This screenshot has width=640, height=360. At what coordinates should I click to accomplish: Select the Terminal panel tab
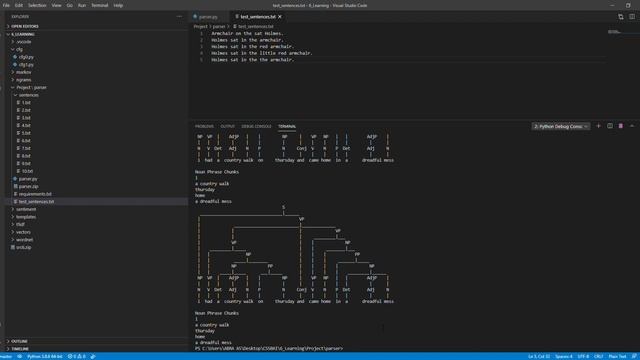pyautogui.click(x=287, y=127)
